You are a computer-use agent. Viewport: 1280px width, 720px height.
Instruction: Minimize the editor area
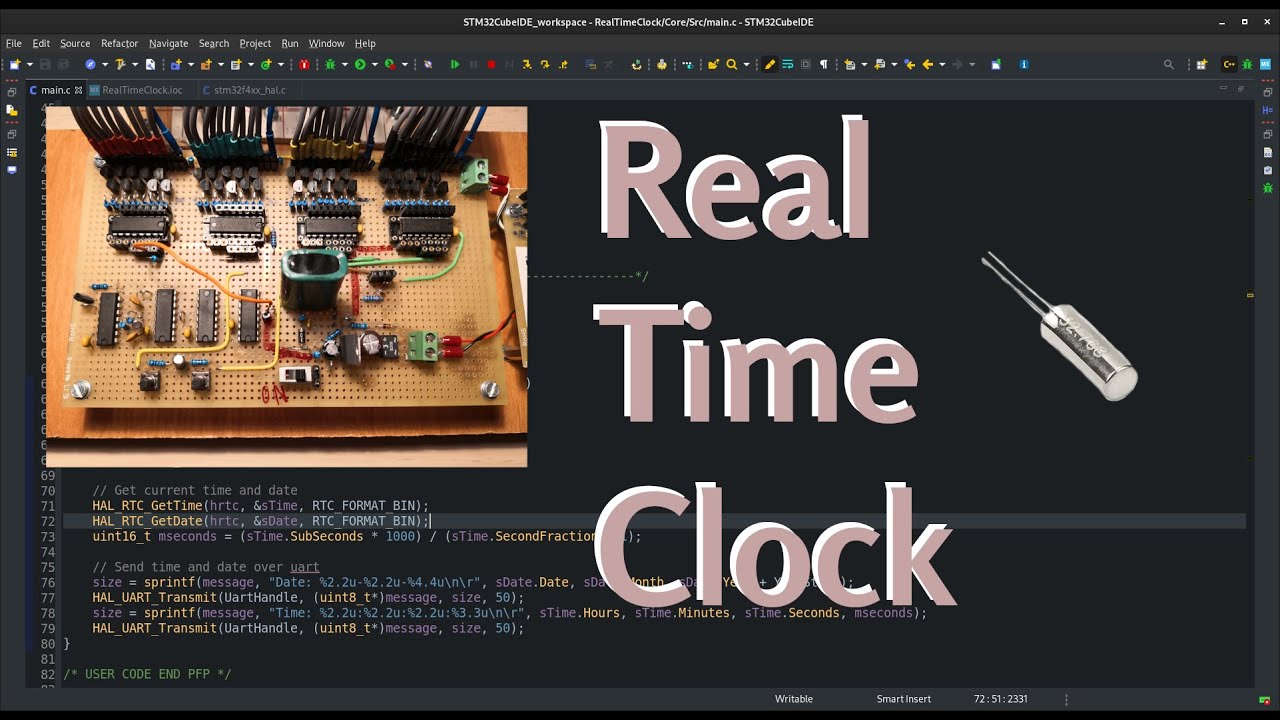[1223, 88]
